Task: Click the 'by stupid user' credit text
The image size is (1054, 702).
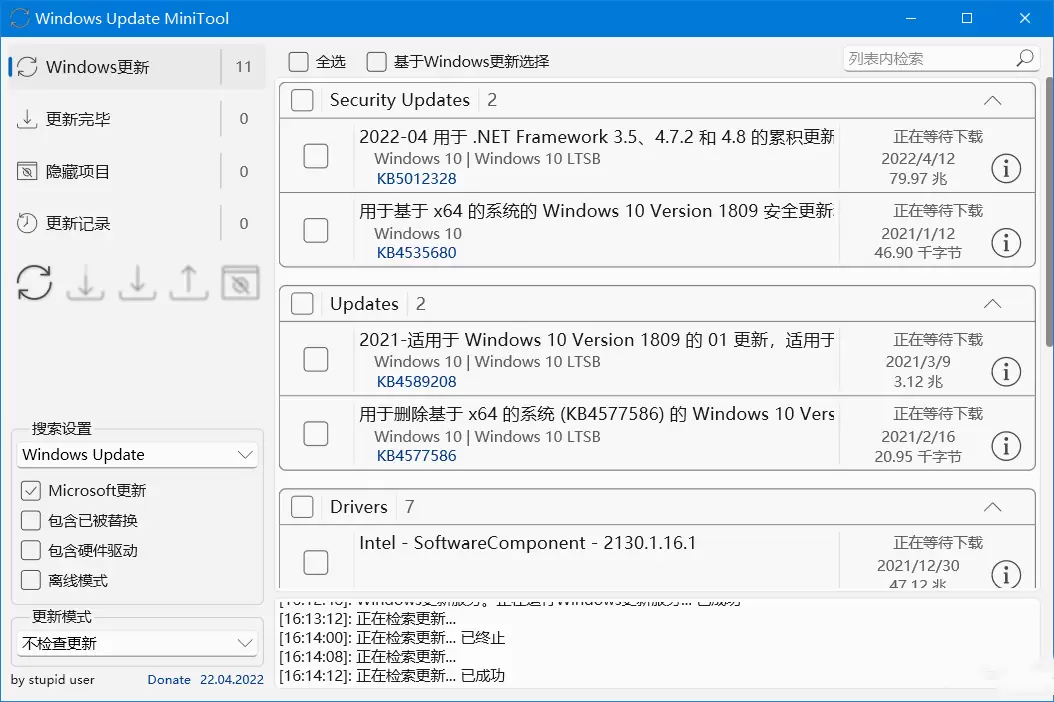Action: (52, 680)
